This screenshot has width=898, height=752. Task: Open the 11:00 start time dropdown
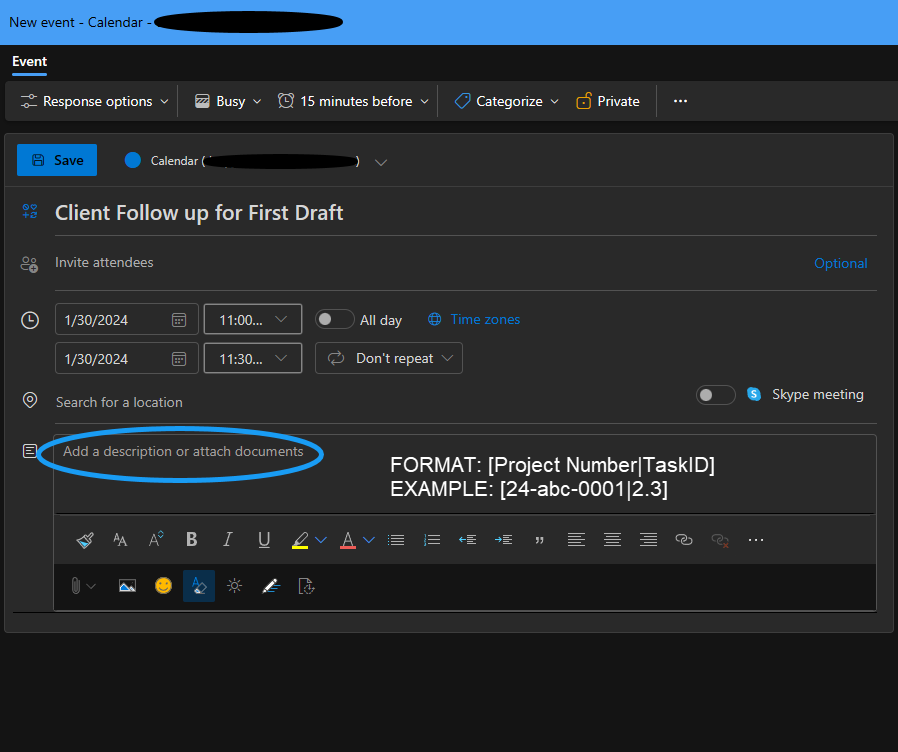[x=253, y=319]
